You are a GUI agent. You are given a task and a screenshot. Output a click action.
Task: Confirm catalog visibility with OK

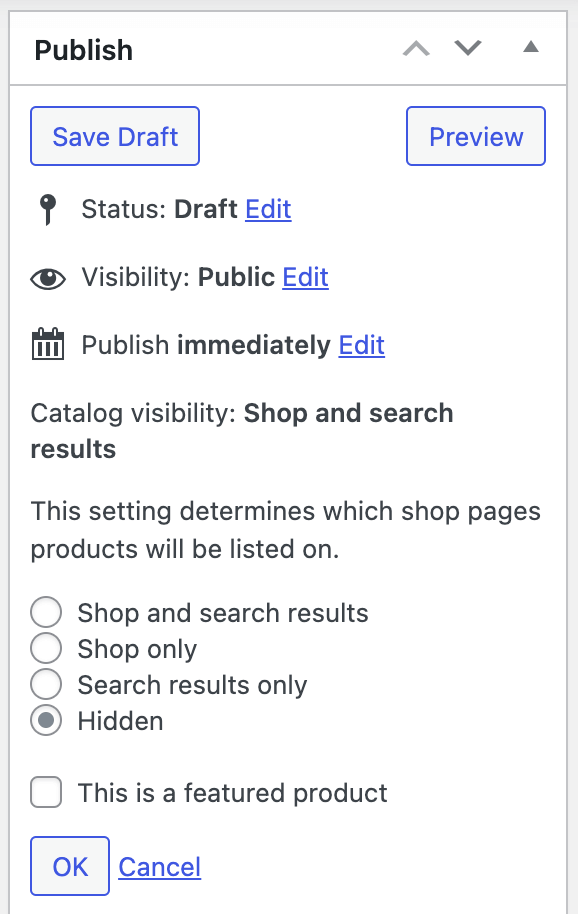click(70, 866)
